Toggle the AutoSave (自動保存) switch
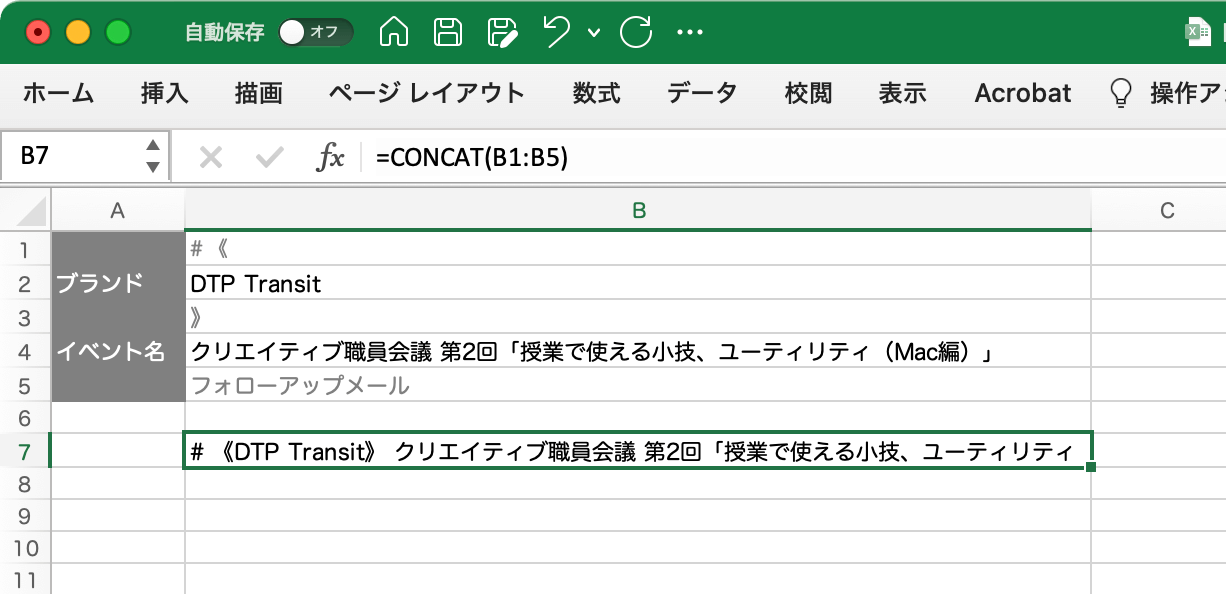The width and height of the screenshot is (1226, 594). pyautogui.click(x=315, y=32)
